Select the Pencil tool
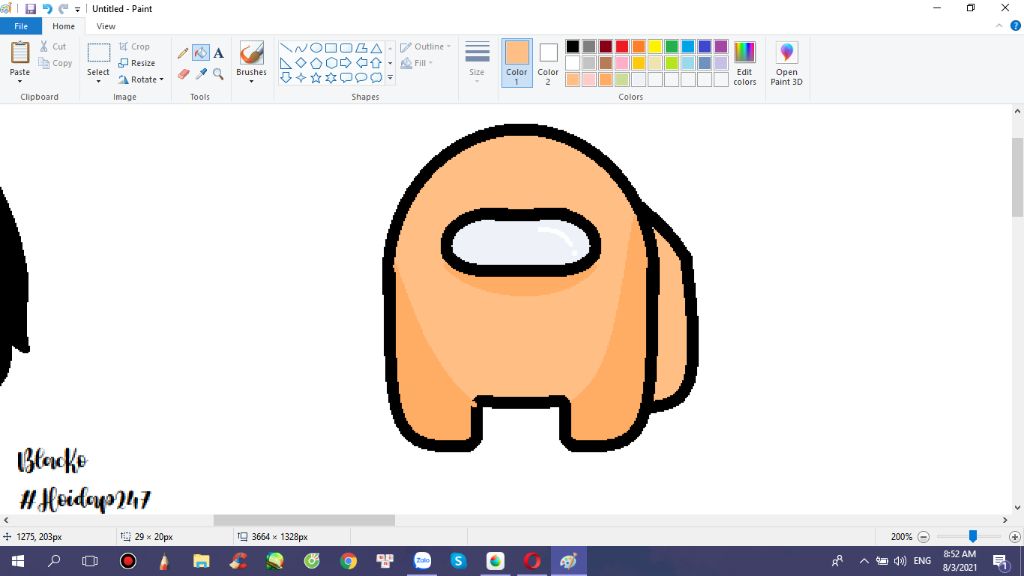 point(183,53)
